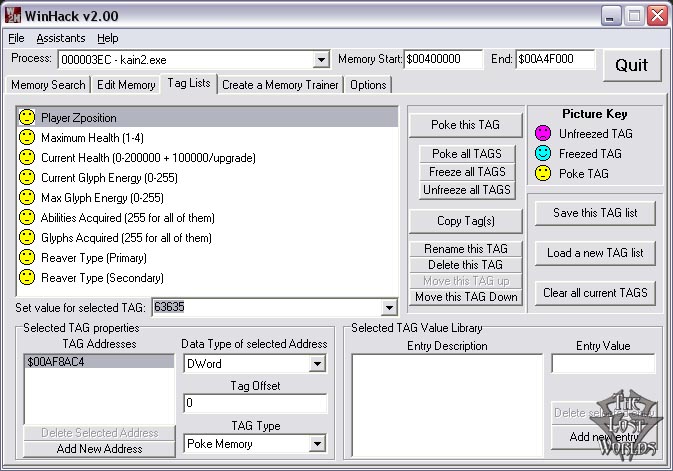Click the smiley icon beside Reaver Type (Primary)

[27, 258]
